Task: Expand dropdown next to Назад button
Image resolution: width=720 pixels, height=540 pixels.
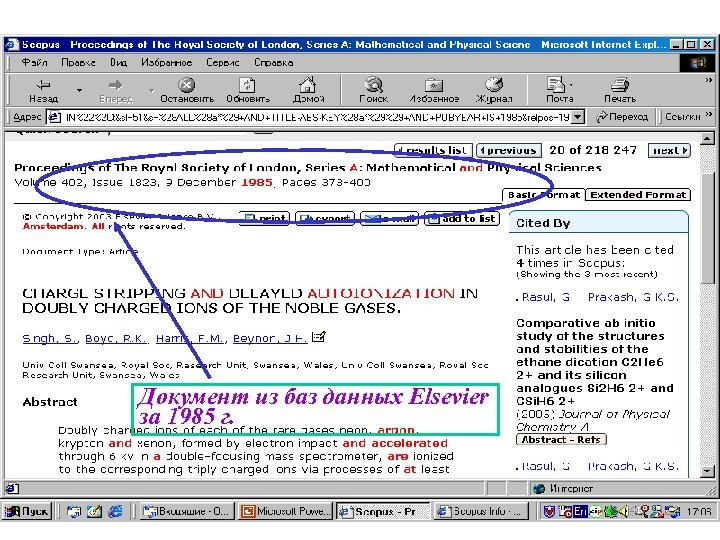Action: pyautogui.click(x=79, y=90)
